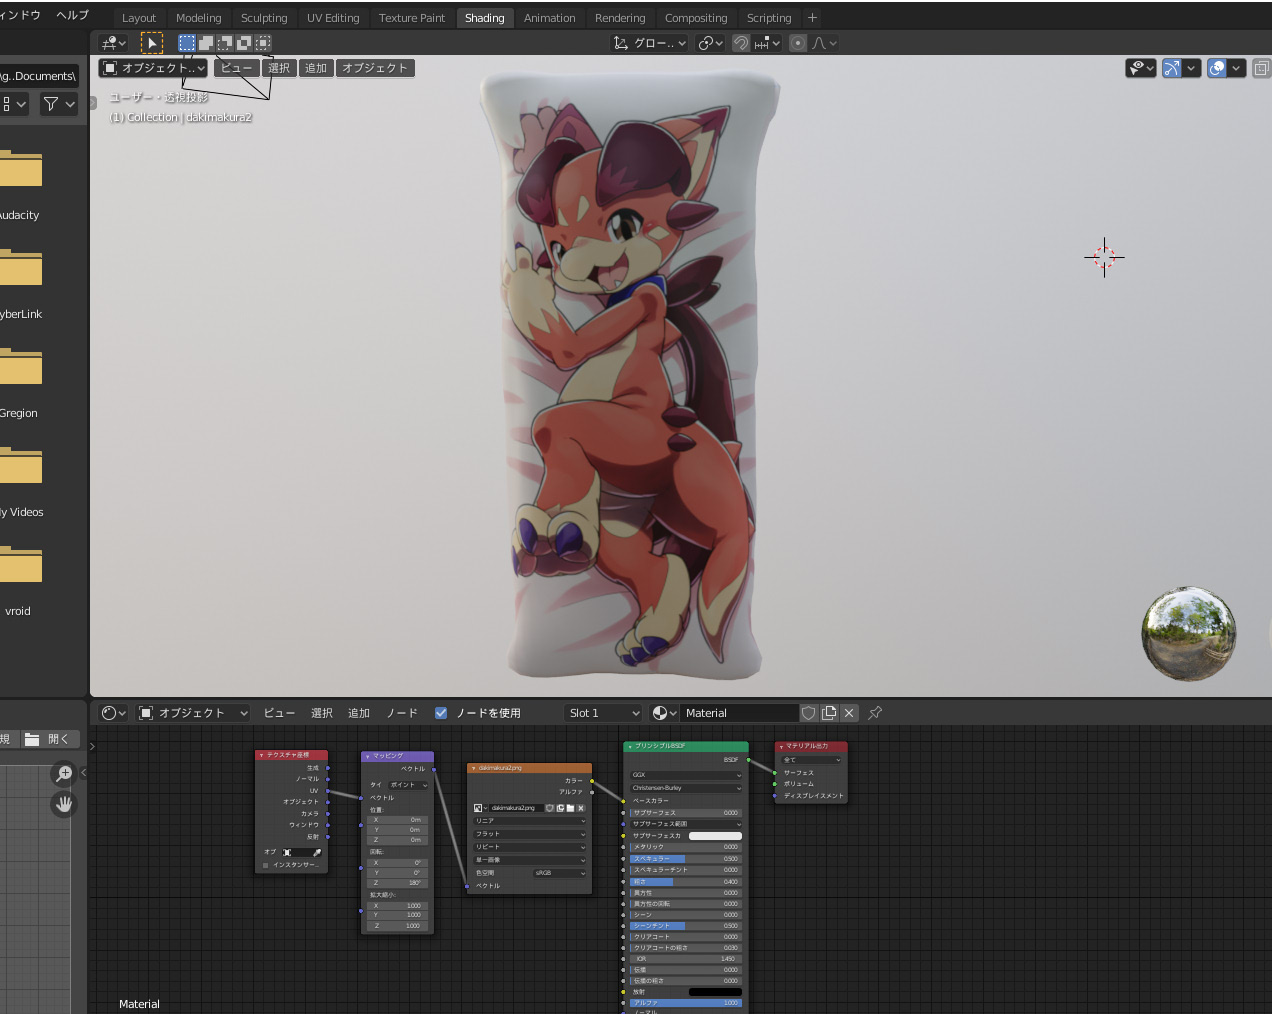1272x1014 pixels.
Task: Open the proportional falloff curve menu
Action: point(825,43)
